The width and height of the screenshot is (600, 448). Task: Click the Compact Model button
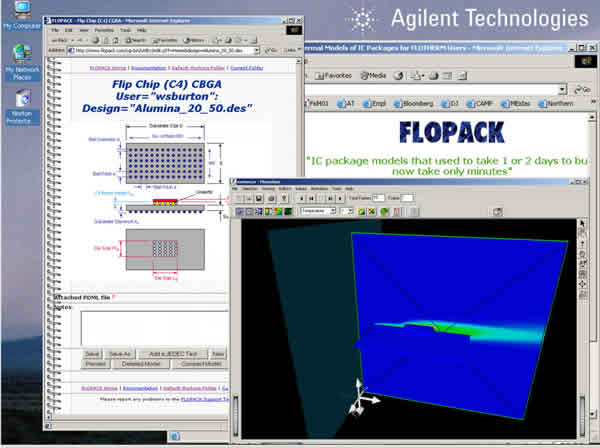(201, 364)
